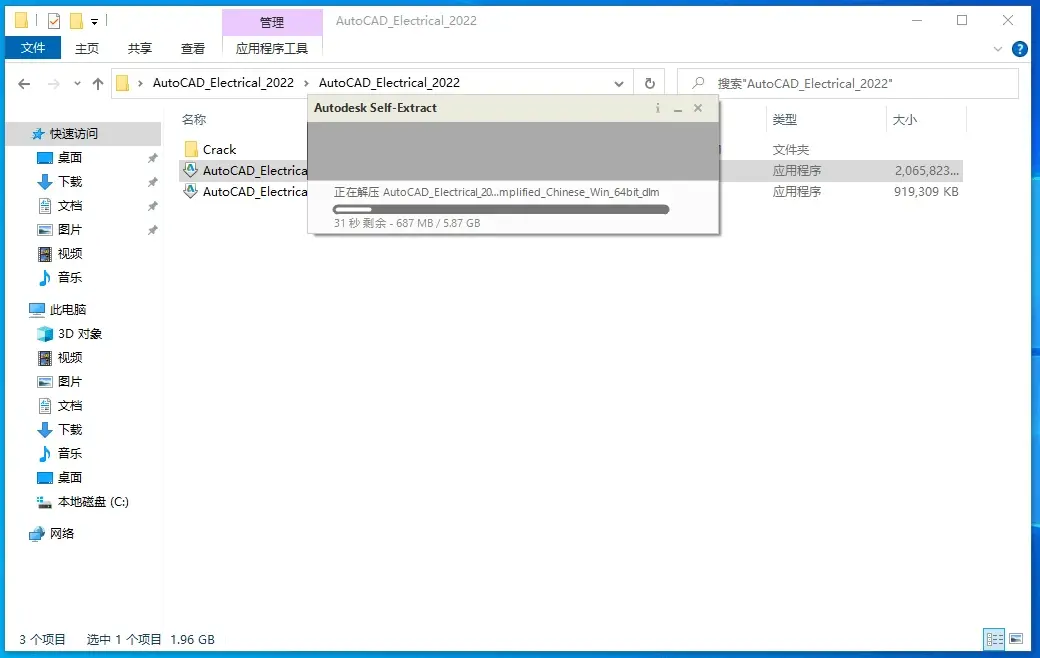Click the 2,065,823 size cell
The height and width of the screenshot is (658, 1040).
pyautogui.click(x=927, y=170)
